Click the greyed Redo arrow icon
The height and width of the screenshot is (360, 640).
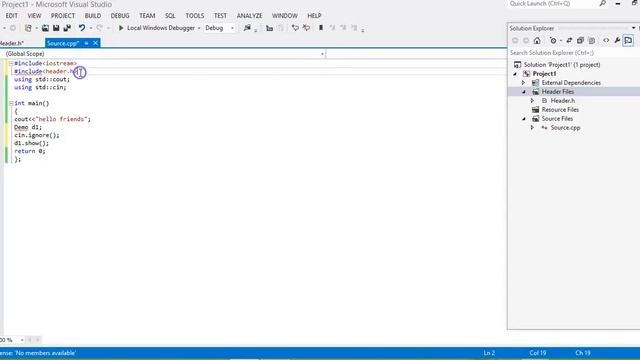99,28
